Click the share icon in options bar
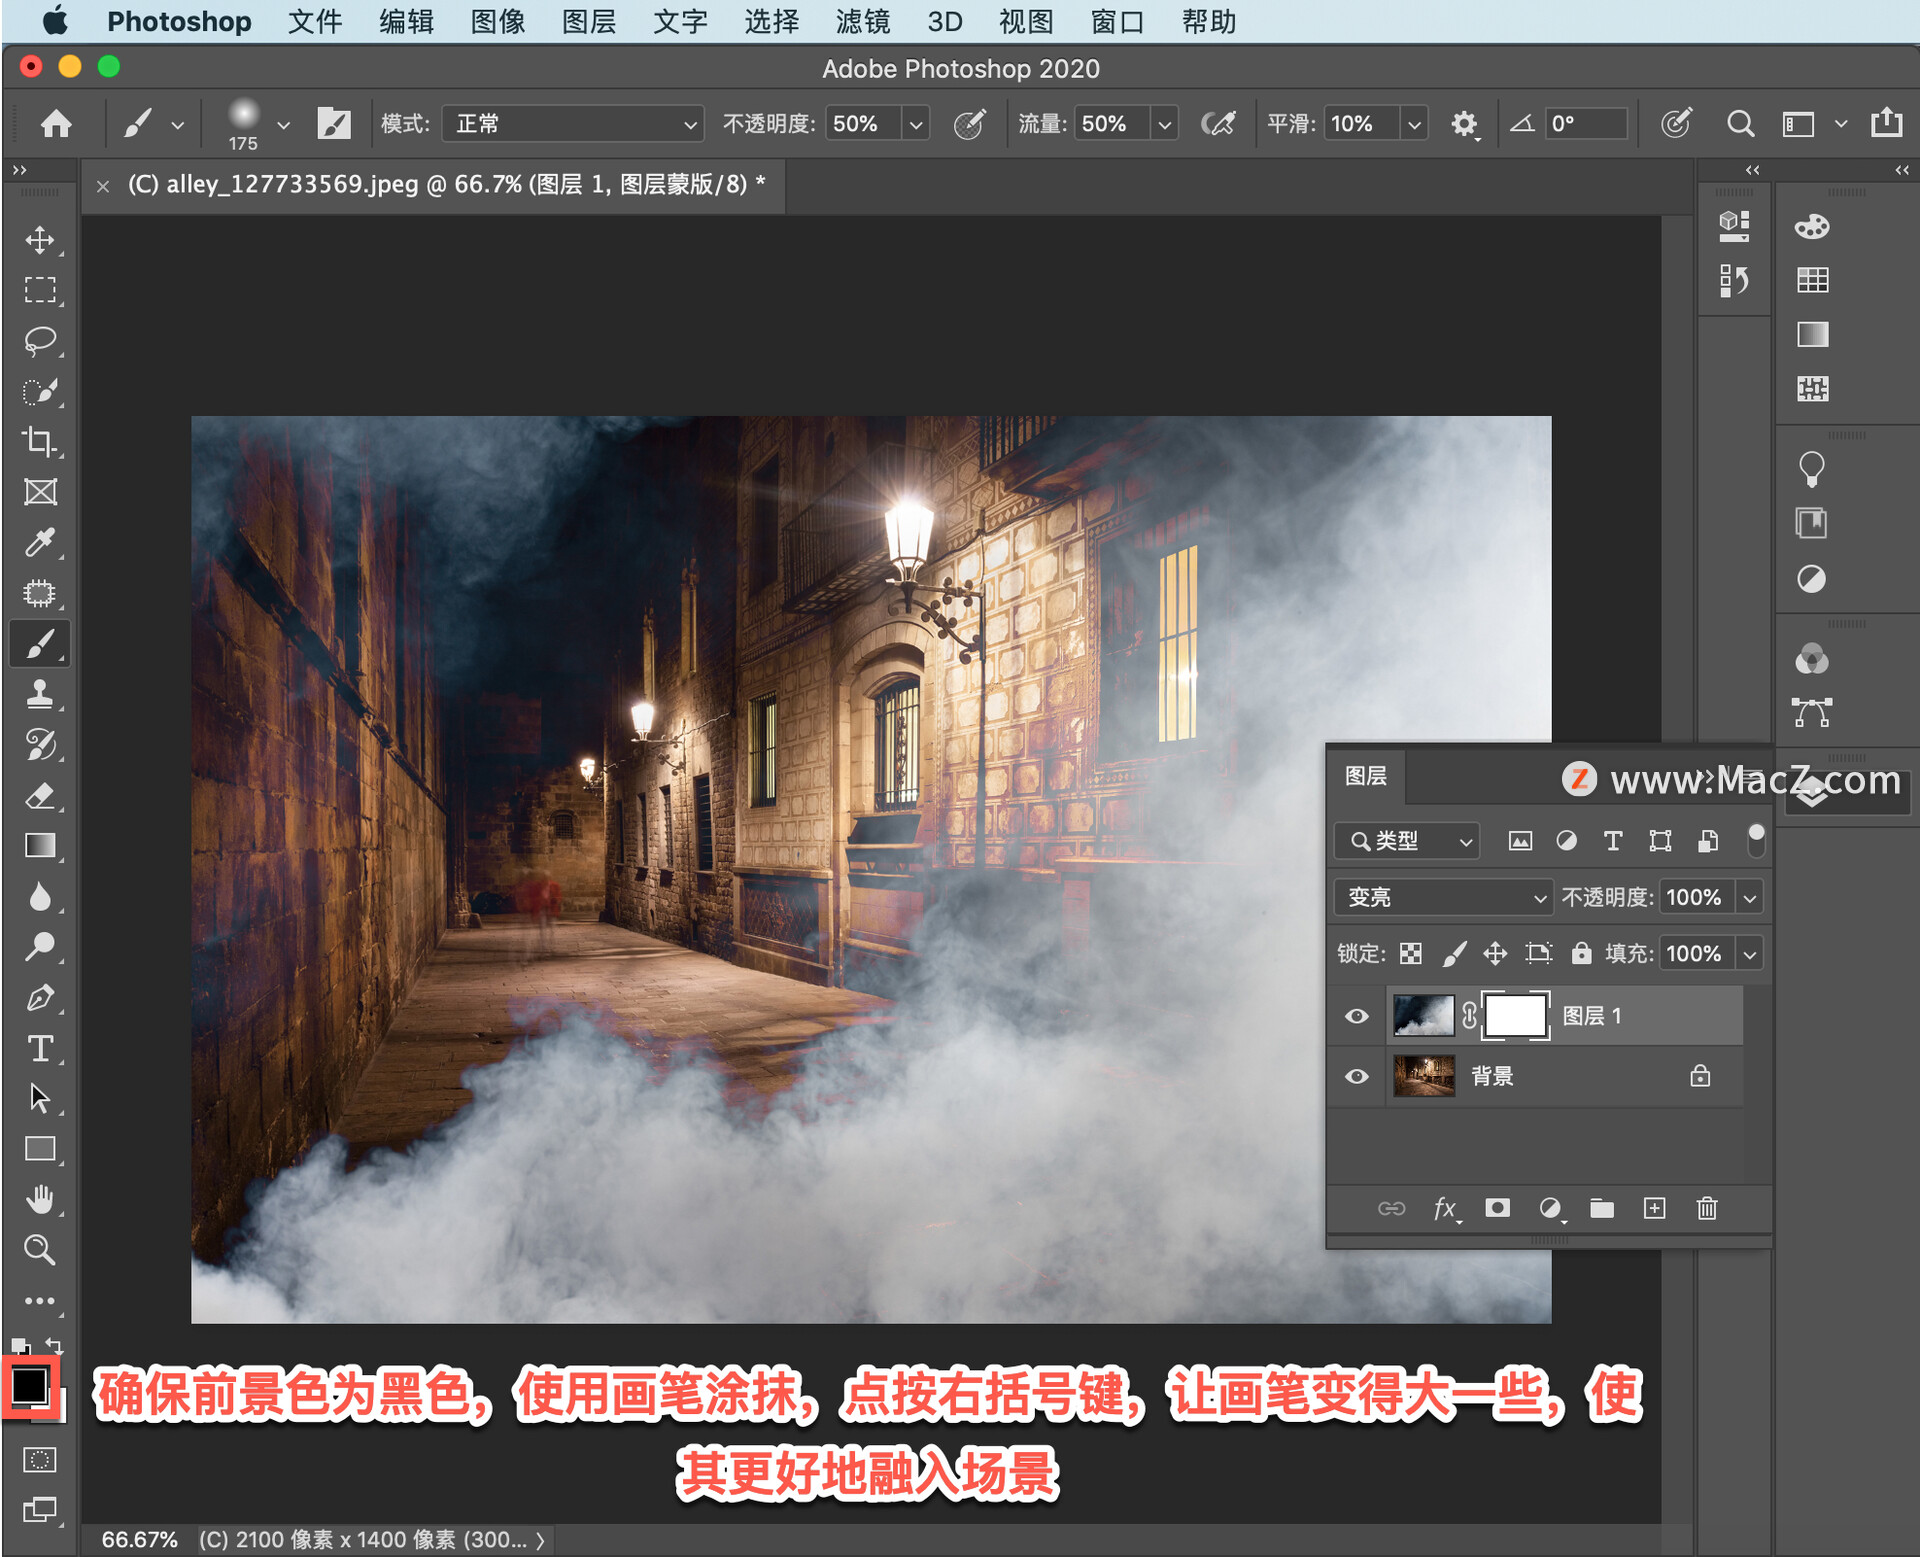Viewport: 1920px width, 1557px height. 1887,122
